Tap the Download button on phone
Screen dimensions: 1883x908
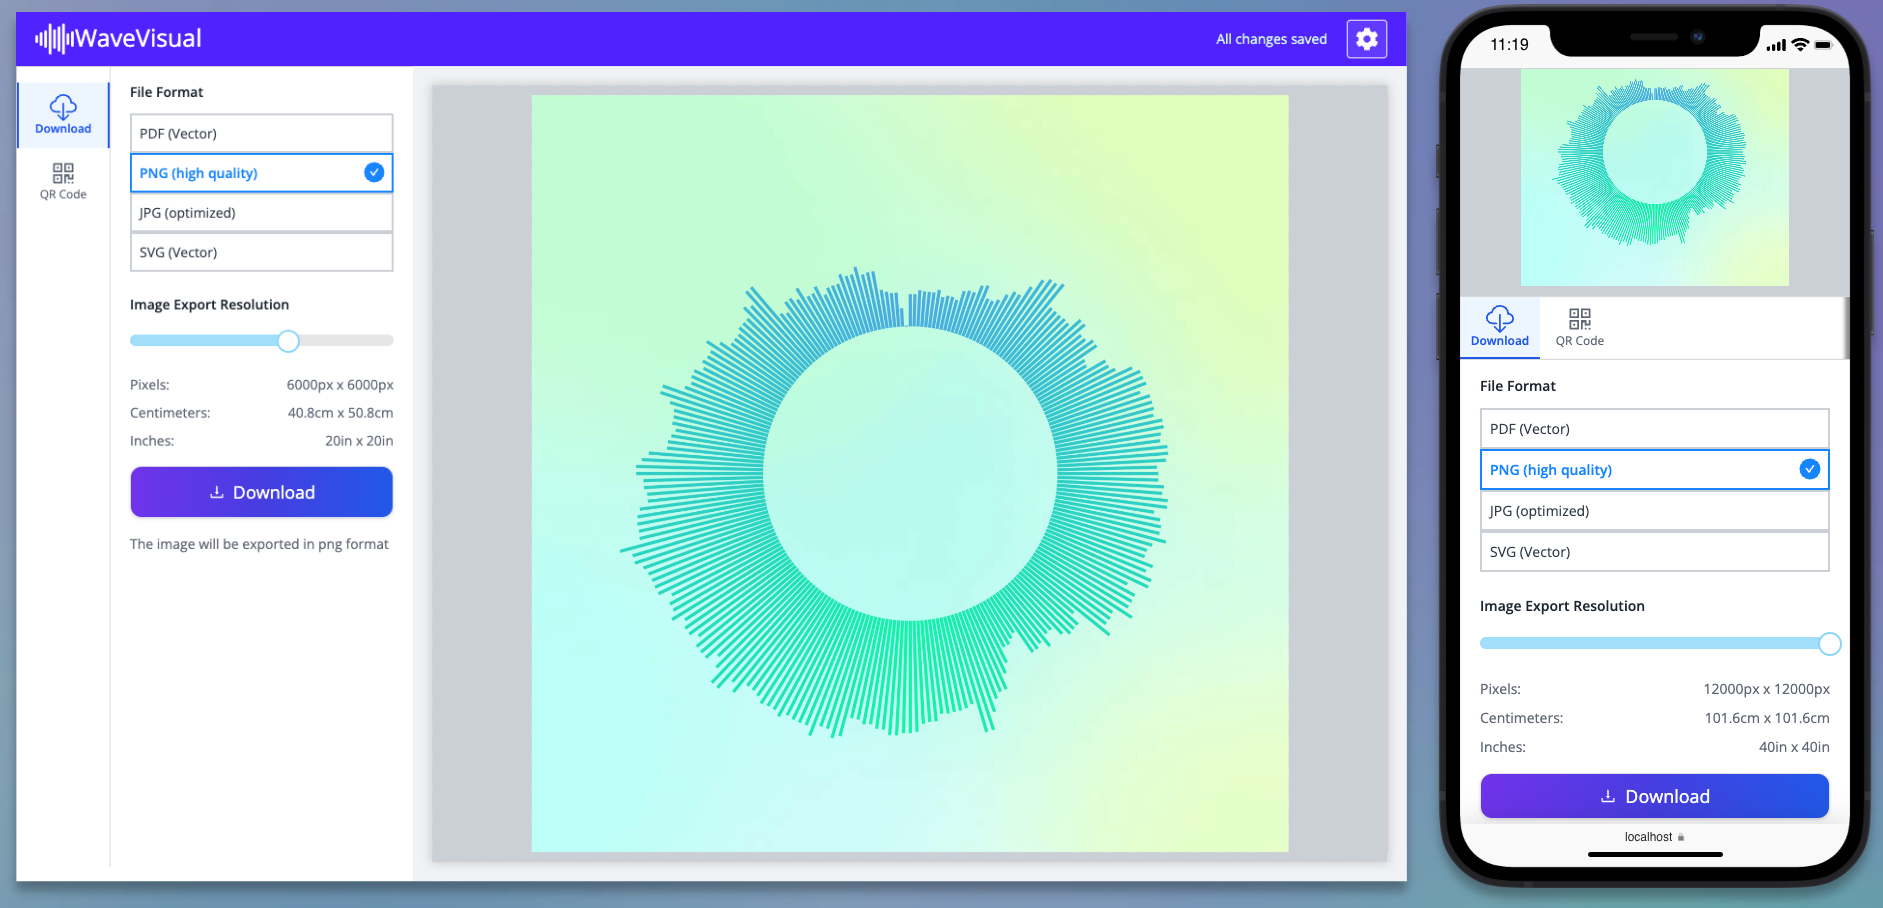[x=1654, y=796]
